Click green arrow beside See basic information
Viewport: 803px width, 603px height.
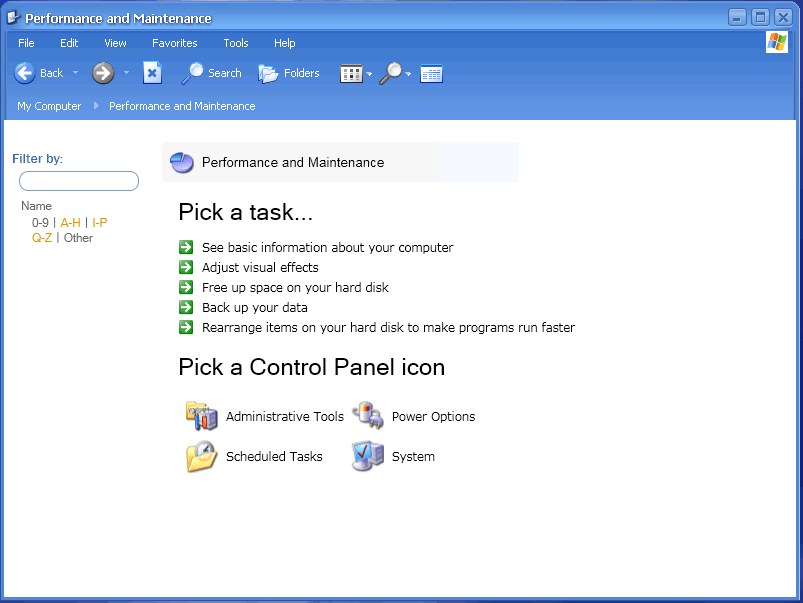click(186, 247)
